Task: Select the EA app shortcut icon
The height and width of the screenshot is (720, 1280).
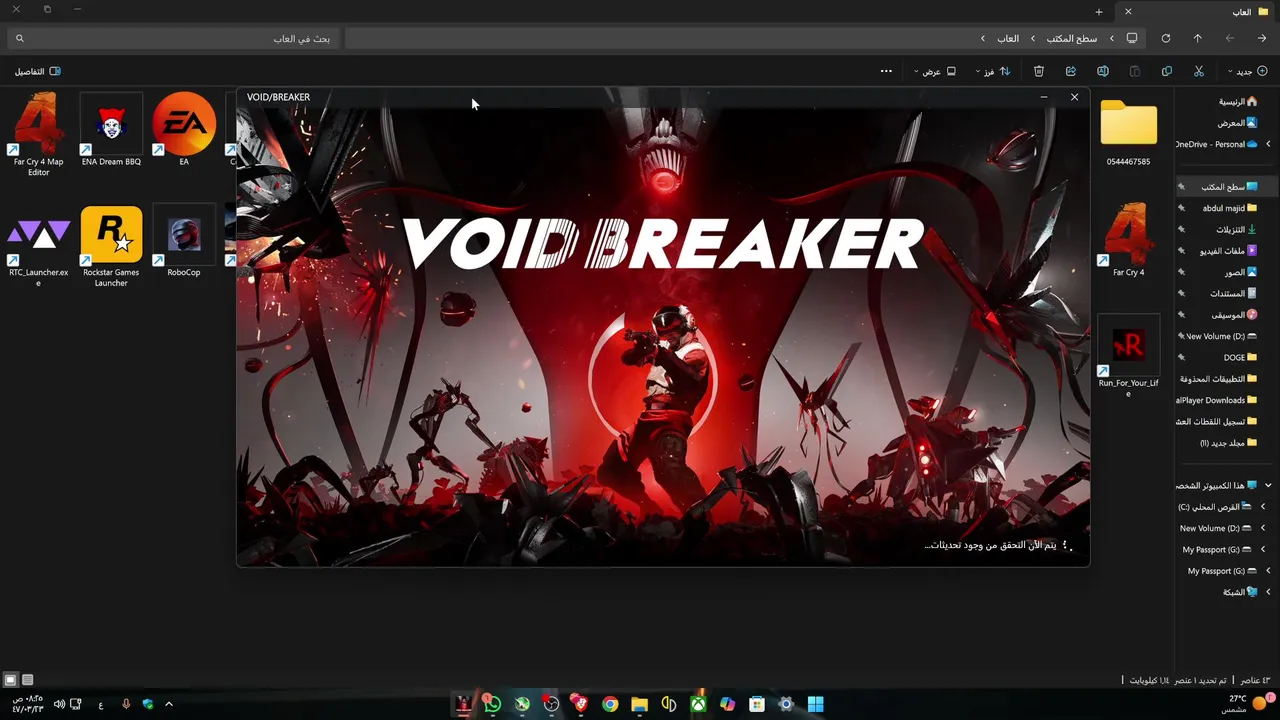Action: click(184, 128)
